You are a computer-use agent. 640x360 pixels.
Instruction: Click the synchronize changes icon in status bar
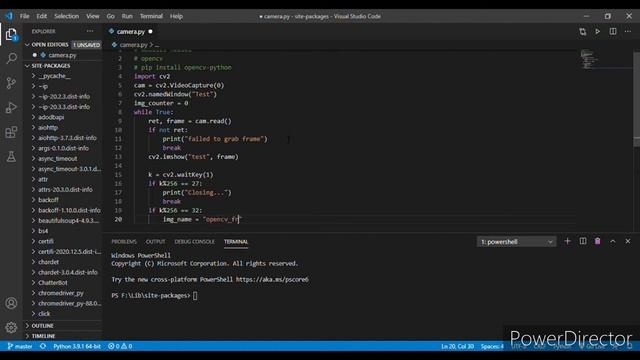pos(43,346)
